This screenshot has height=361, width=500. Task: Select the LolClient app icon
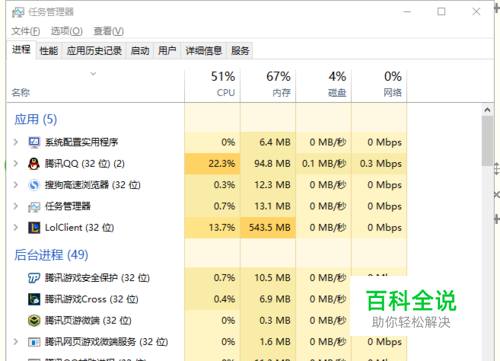click(34, 228)
